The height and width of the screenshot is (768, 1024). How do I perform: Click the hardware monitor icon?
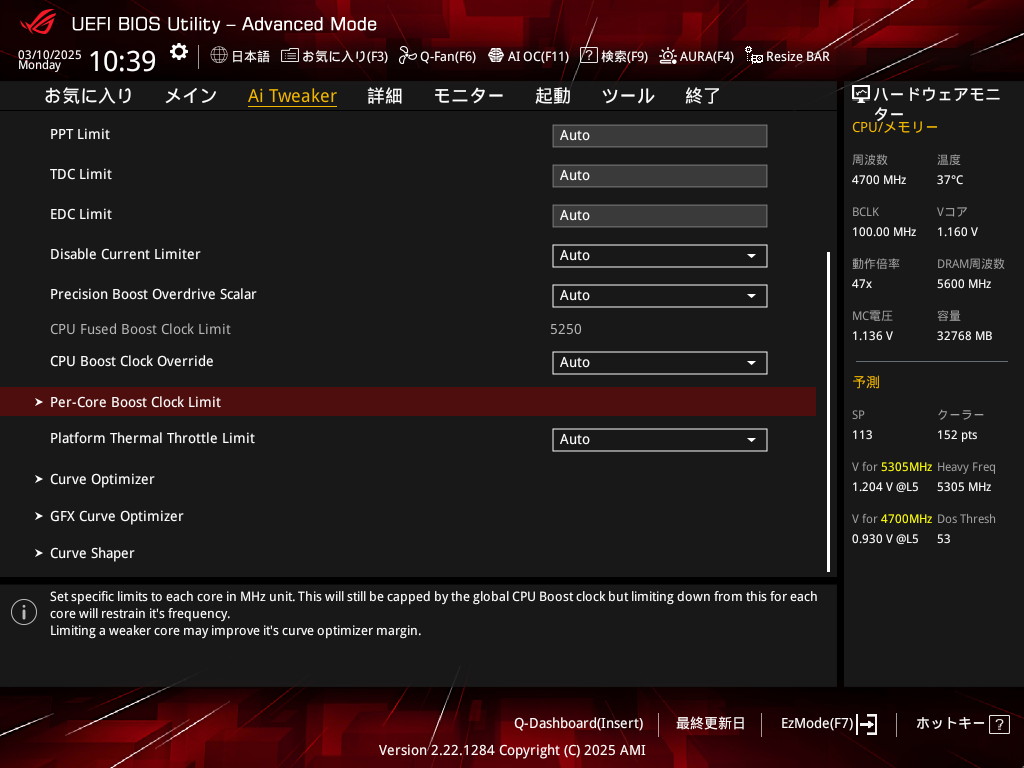861,95
